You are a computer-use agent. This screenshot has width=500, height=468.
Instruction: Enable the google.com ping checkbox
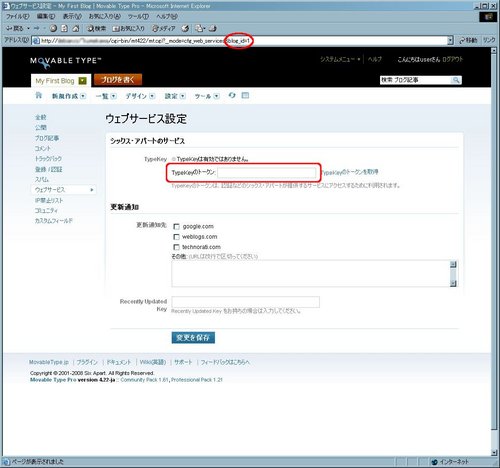click(x=176, y=227)
